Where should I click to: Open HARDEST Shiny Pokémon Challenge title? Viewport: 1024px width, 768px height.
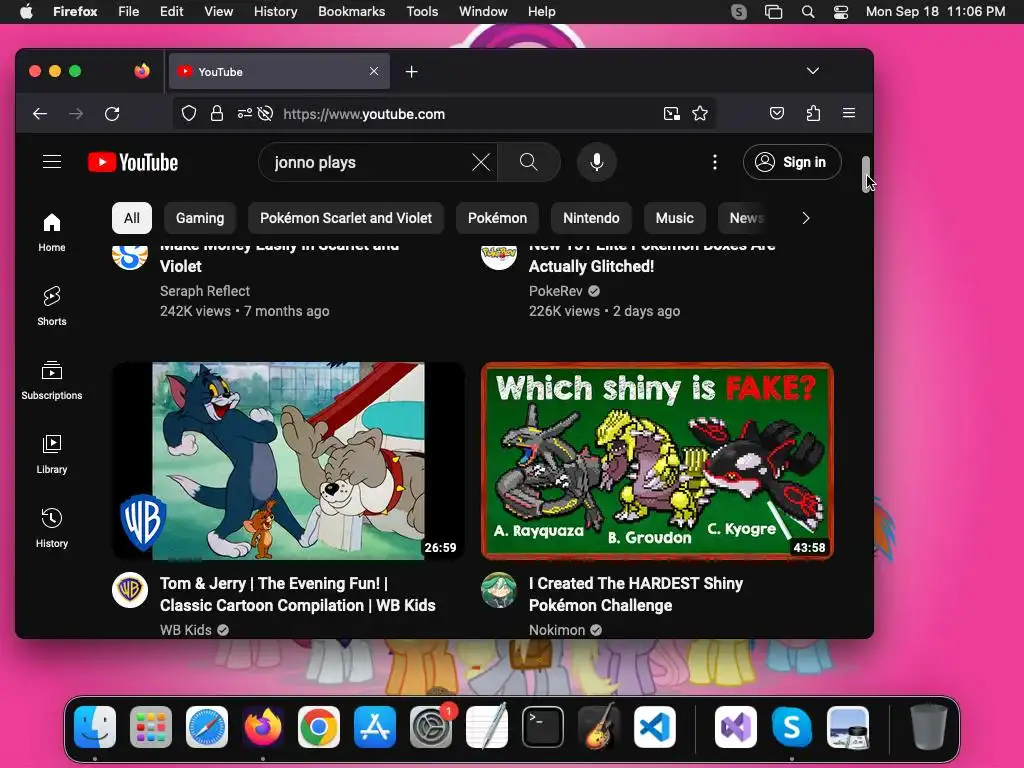636,594
